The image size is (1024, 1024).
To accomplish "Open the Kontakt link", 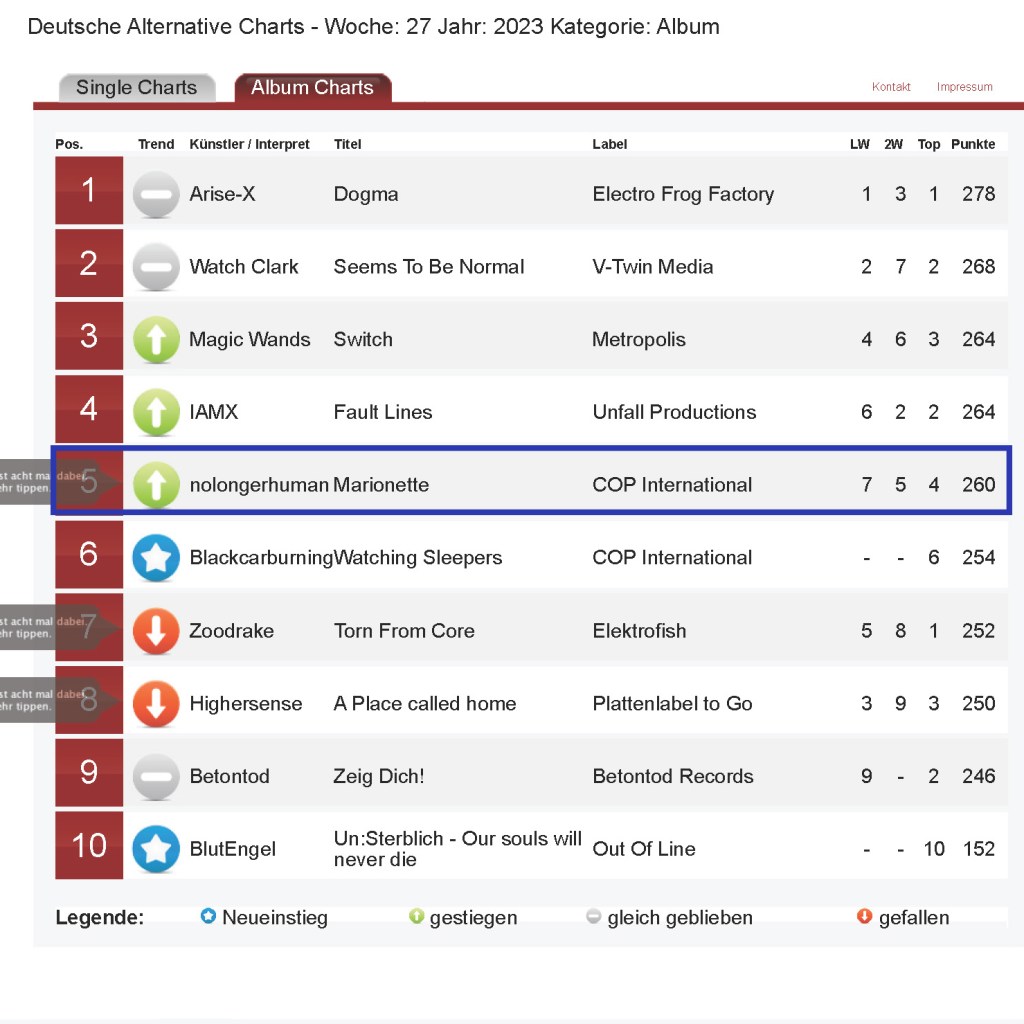I will point(891,87).
